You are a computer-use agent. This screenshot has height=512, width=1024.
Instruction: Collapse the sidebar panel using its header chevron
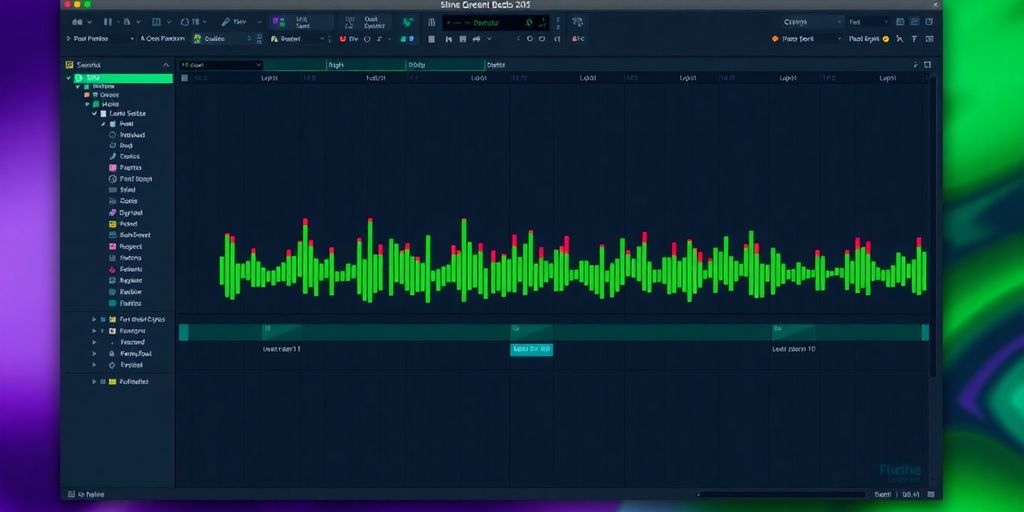point(166,65)
